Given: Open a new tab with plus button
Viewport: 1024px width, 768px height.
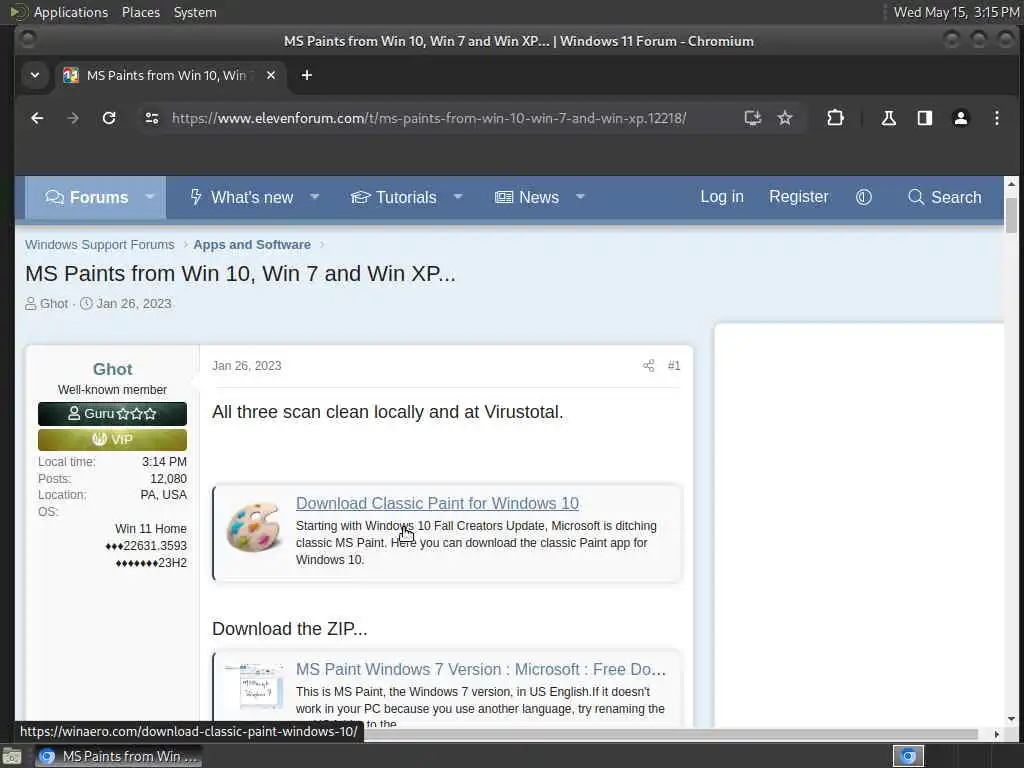Looking at the screenshot, I should (306, 75).
